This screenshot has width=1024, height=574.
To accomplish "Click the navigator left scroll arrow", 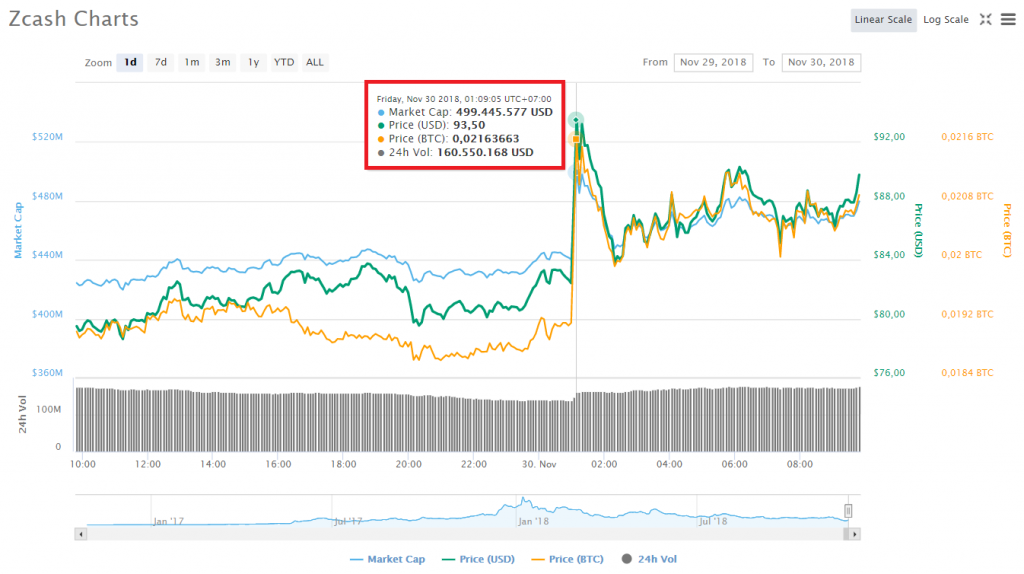I will [x=81, y=534].
